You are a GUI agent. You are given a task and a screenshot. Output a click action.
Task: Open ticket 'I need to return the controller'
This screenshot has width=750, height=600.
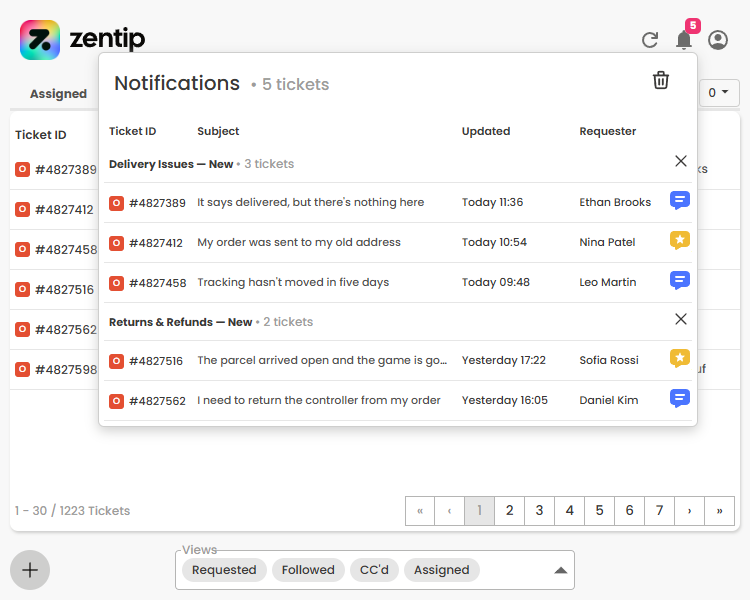pos(319,400)
